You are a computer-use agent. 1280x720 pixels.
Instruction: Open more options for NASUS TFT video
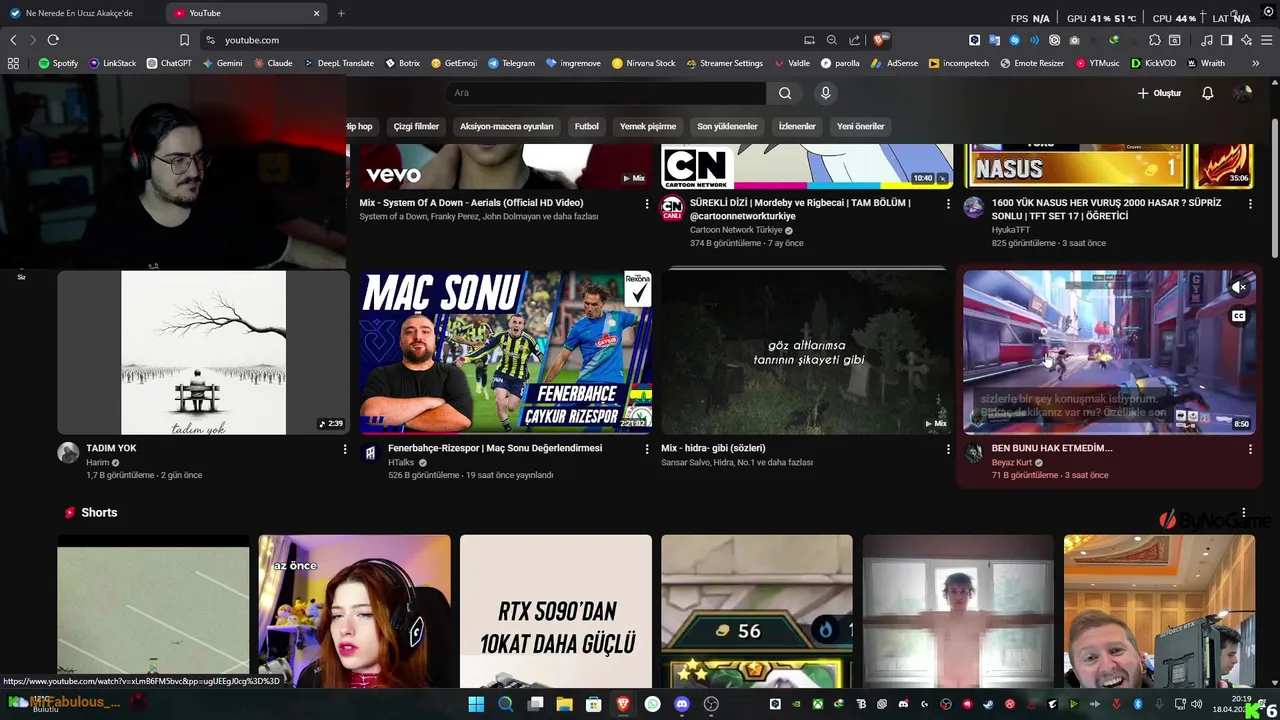[x=1250, y=203]
